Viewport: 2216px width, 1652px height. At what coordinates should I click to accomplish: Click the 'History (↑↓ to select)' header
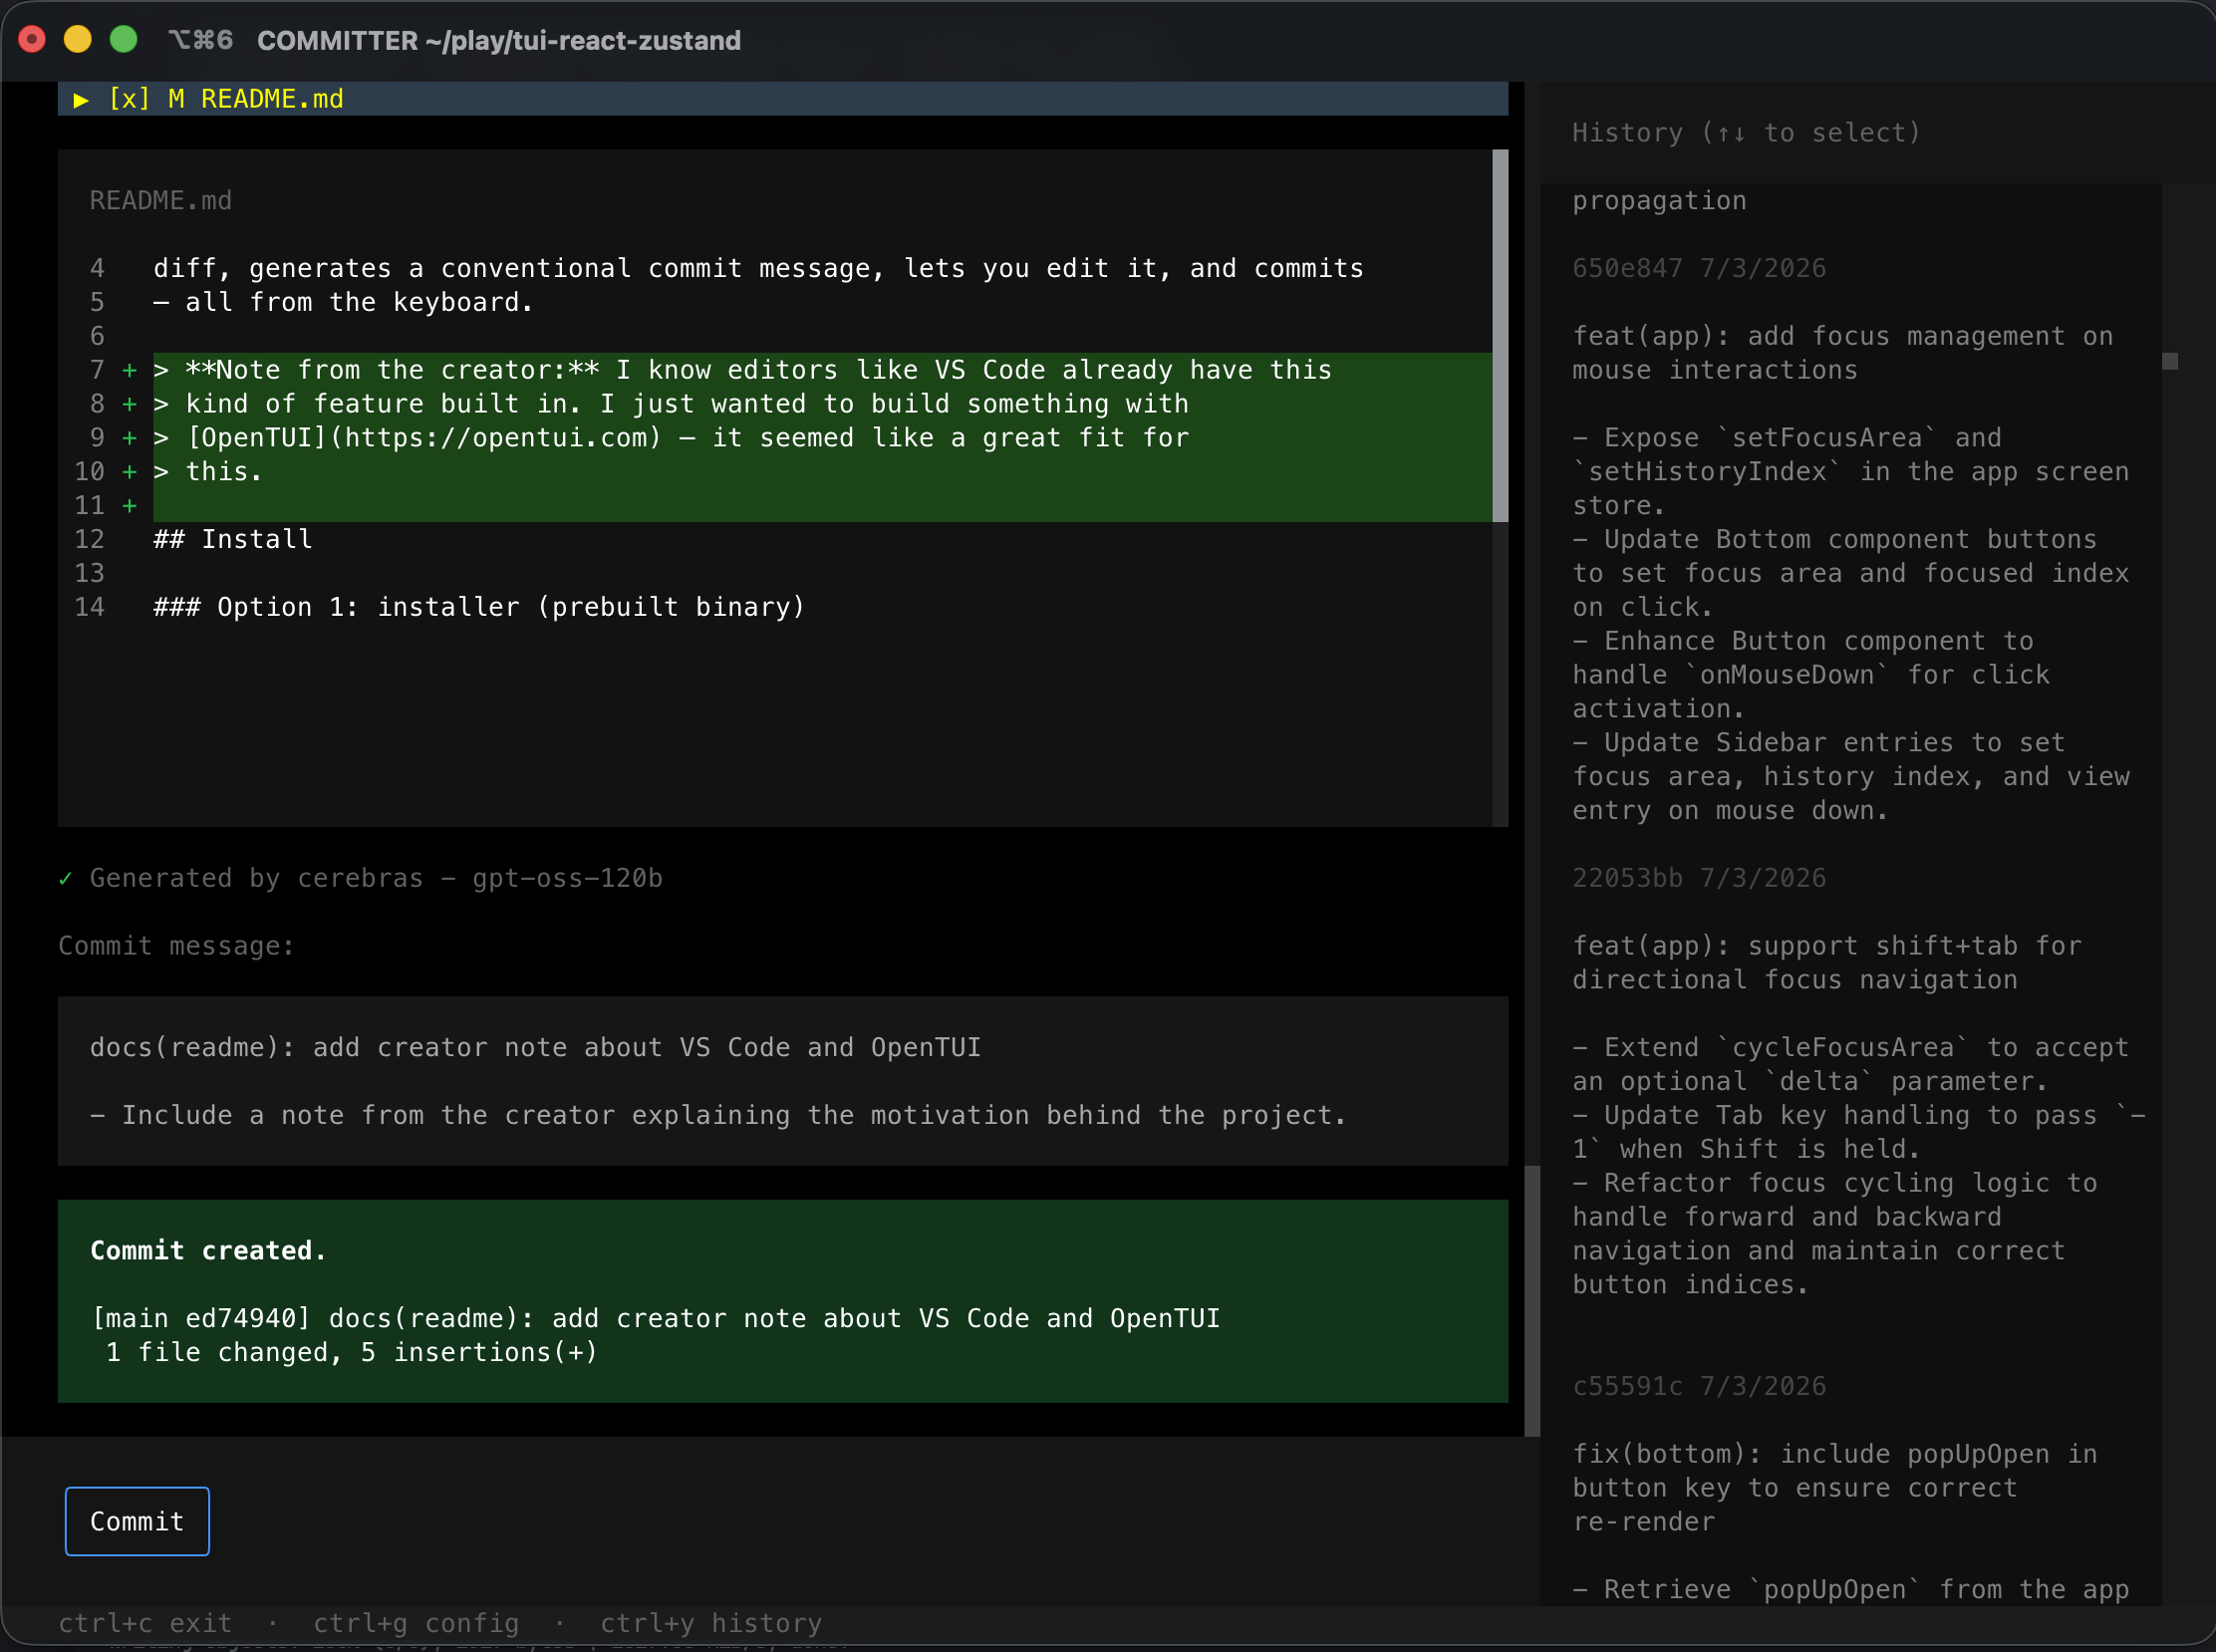tap(1746, 133)
